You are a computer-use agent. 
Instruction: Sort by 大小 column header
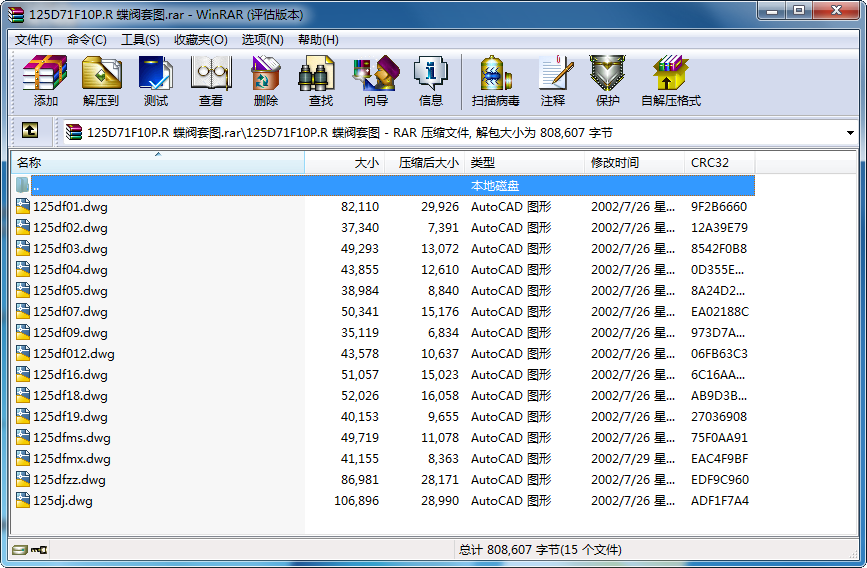click(344, 163)
